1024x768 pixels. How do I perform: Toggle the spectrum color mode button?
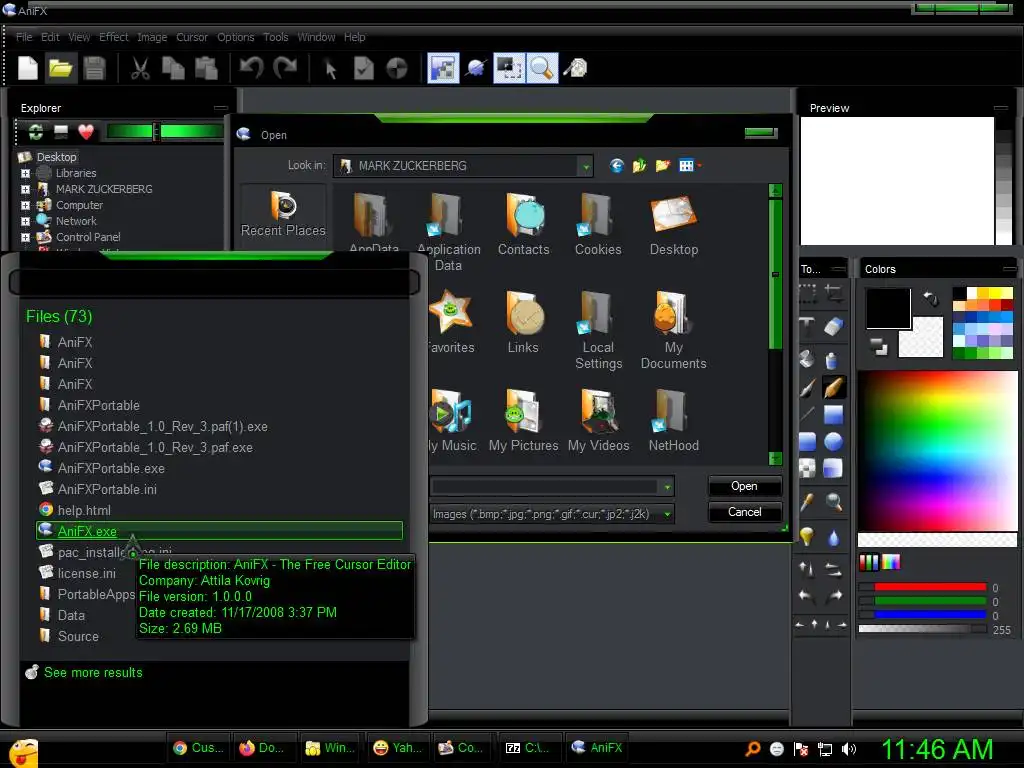click(x=891, y=562)
